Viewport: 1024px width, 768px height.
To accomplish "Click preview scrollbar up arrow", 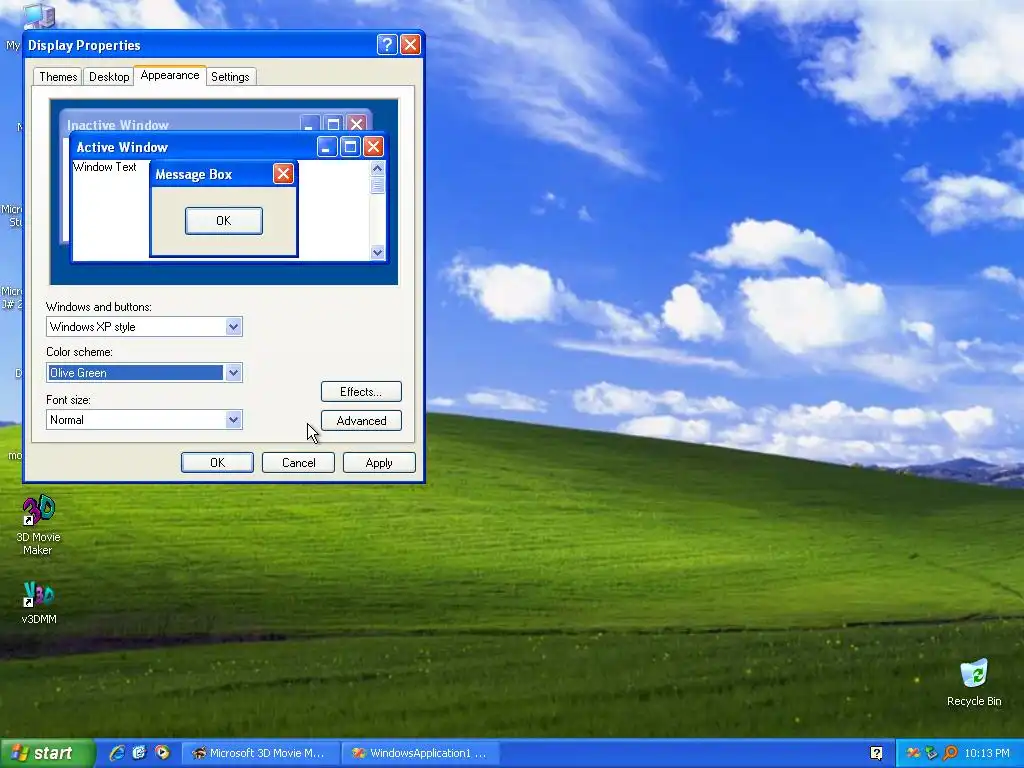I will coord(377,168).
